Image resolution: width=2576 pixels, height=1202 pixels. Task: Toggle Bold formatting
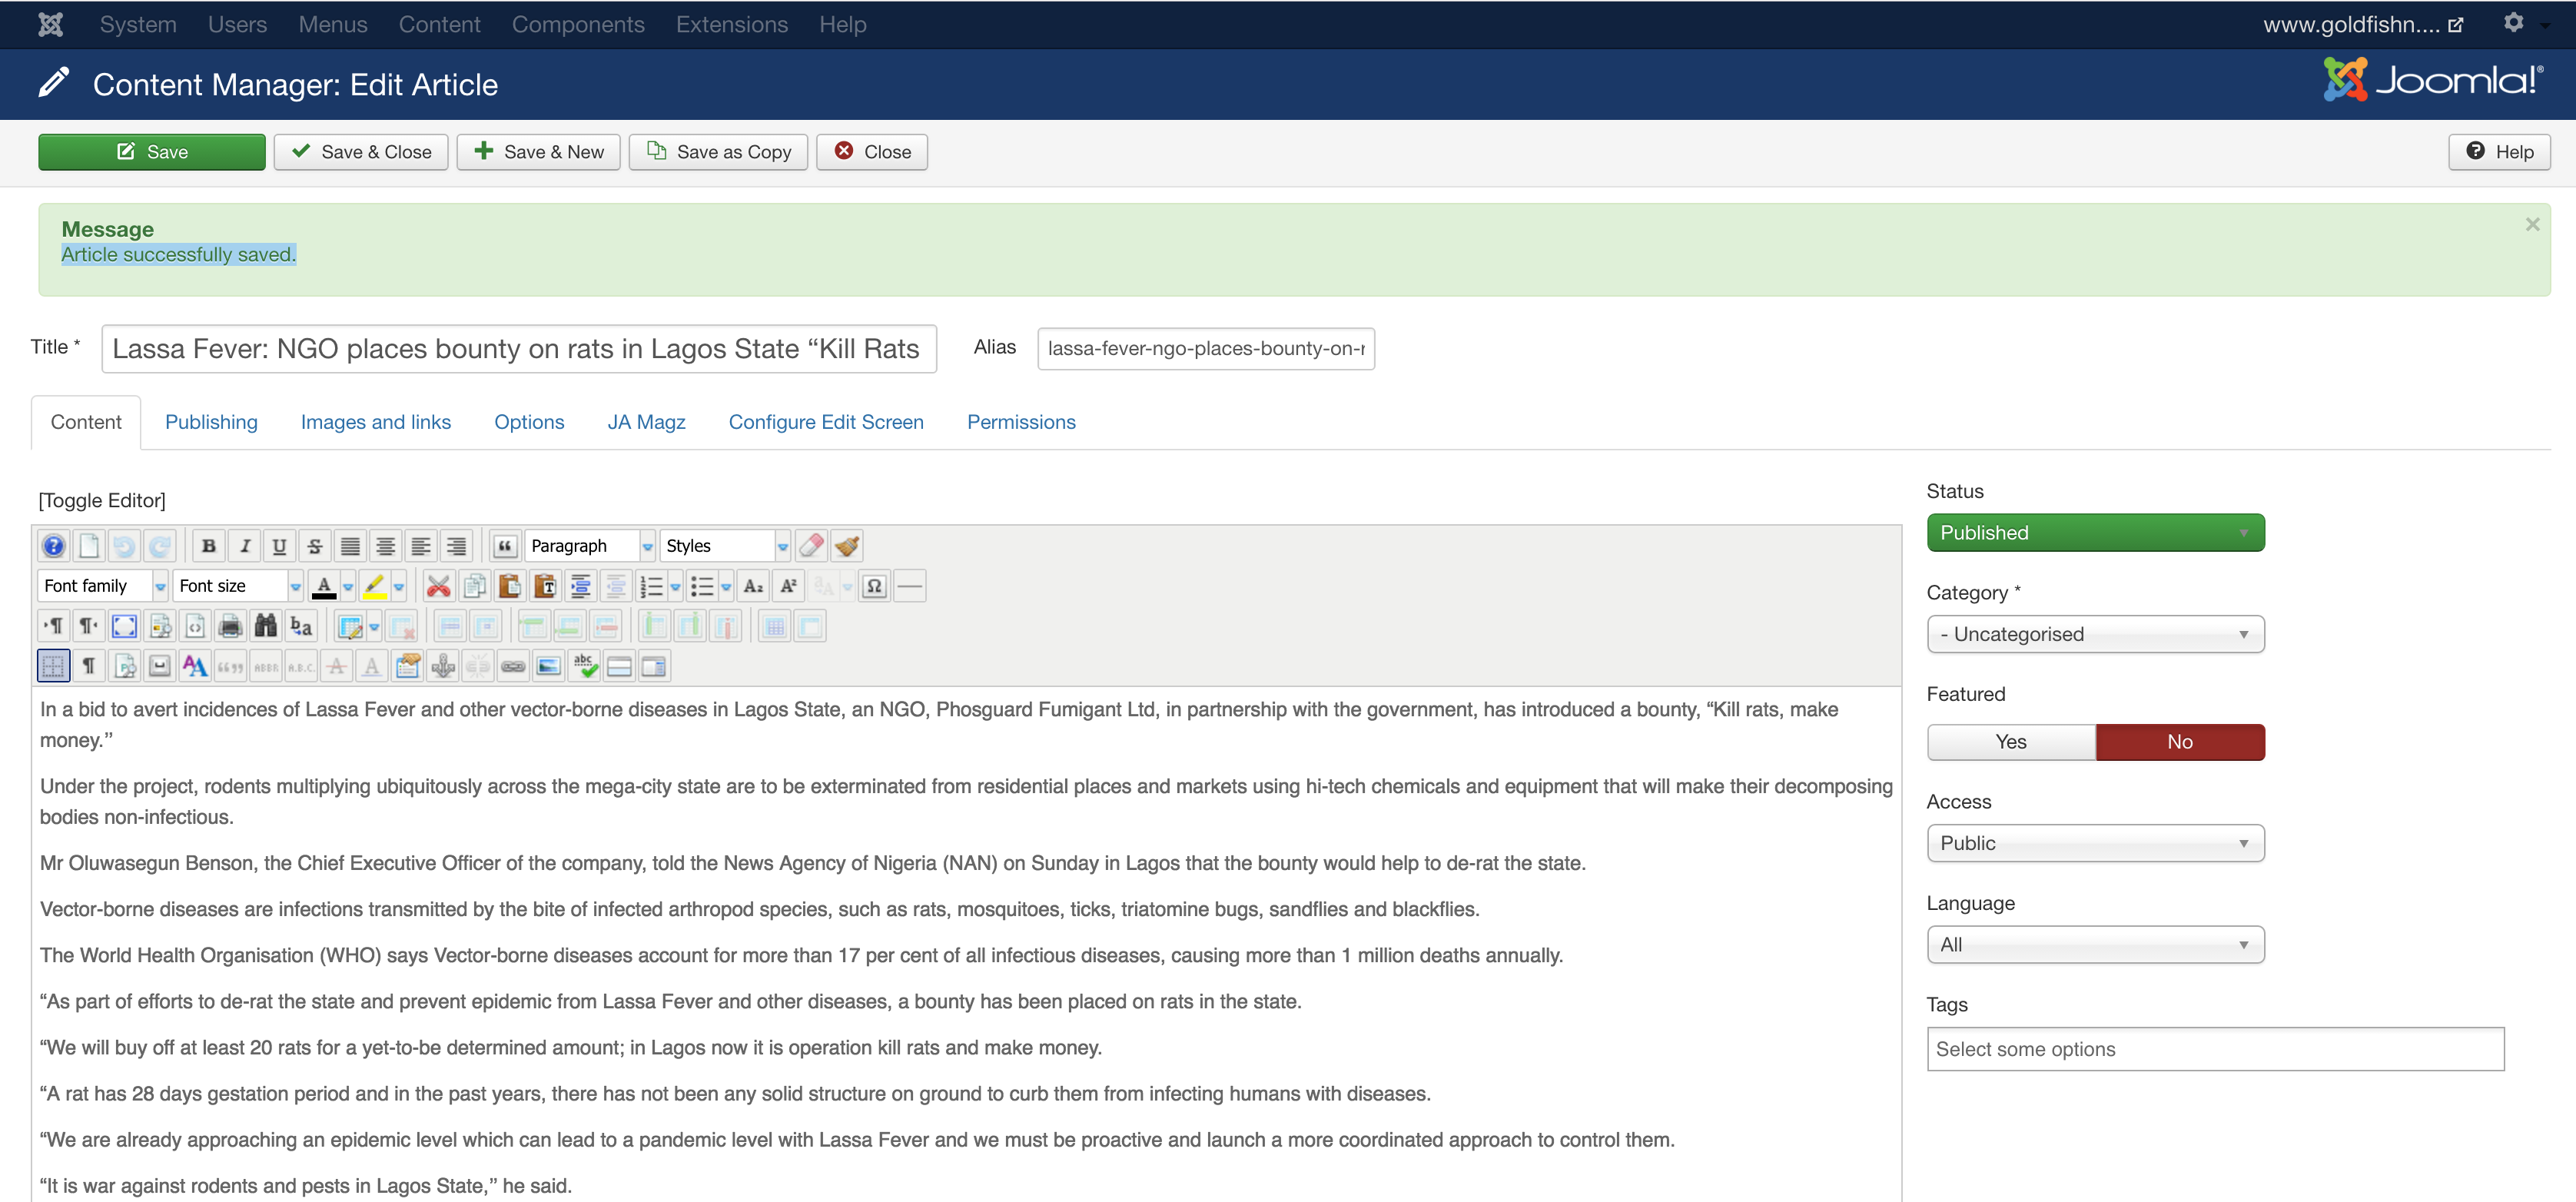(x=208, y=546)
